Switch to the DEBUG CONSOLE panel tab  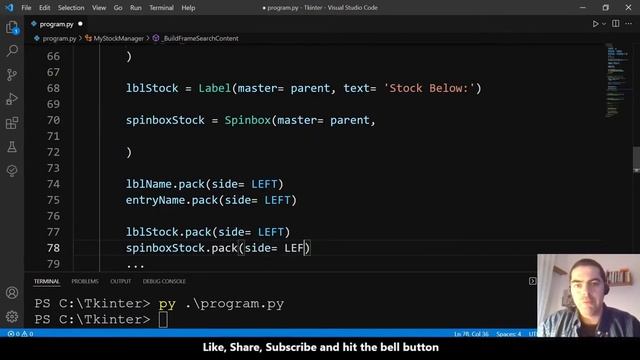(x=164, y=281)
